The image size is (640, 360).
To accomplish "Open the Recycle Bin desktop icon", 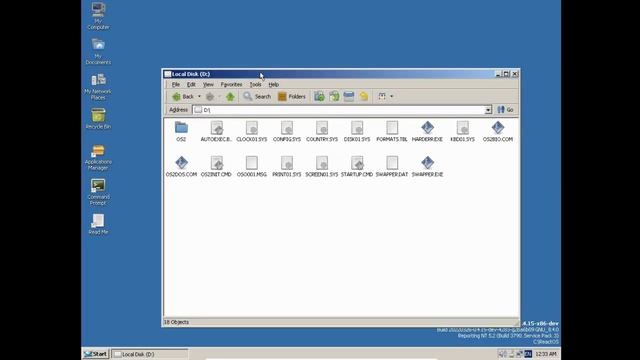I will (98, 118).
